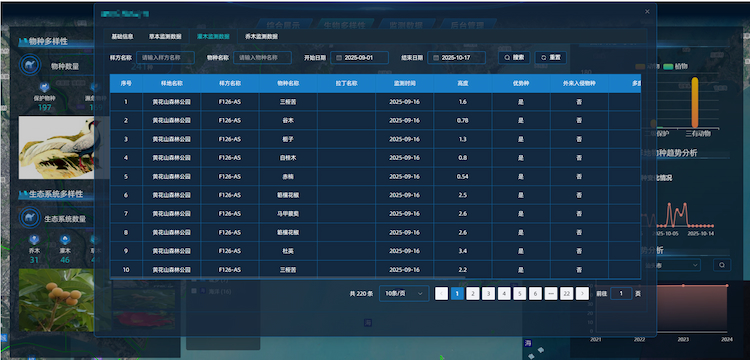Click the fruit plant image thumbnail in background
Viewport: 750px width, 360px height.
57,300
